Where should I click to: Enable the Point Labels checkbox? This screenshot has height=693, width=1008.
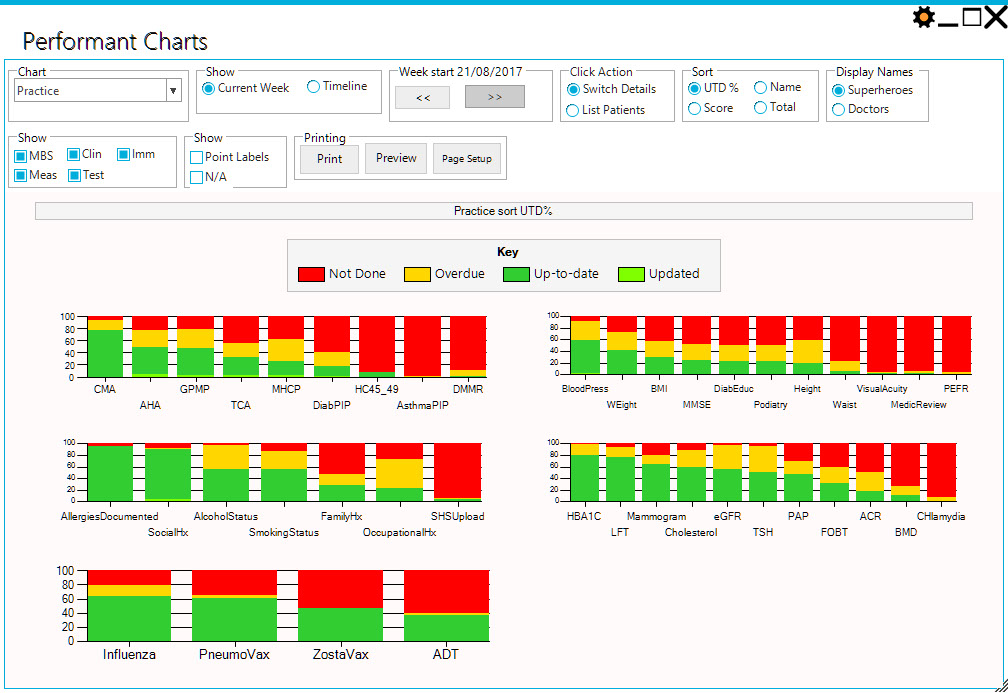tap(197, 157)
